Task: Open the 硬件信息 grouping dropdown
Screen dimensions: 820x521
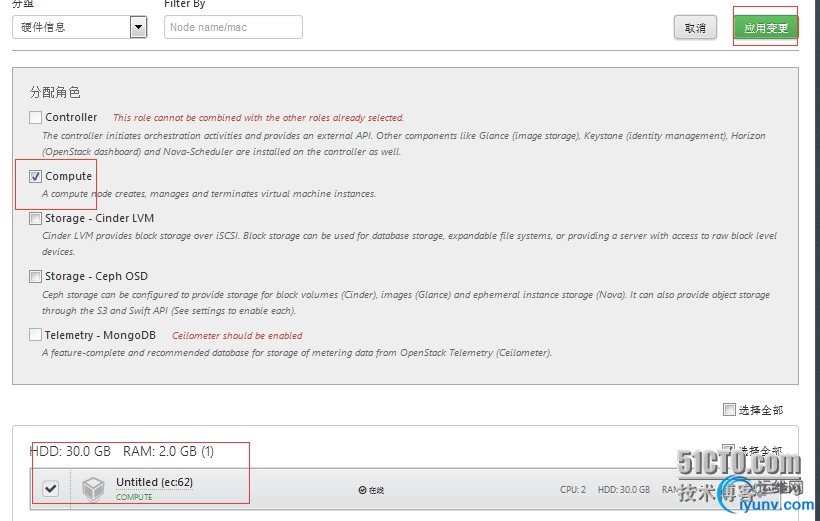Action: click(x=79, y=27)
